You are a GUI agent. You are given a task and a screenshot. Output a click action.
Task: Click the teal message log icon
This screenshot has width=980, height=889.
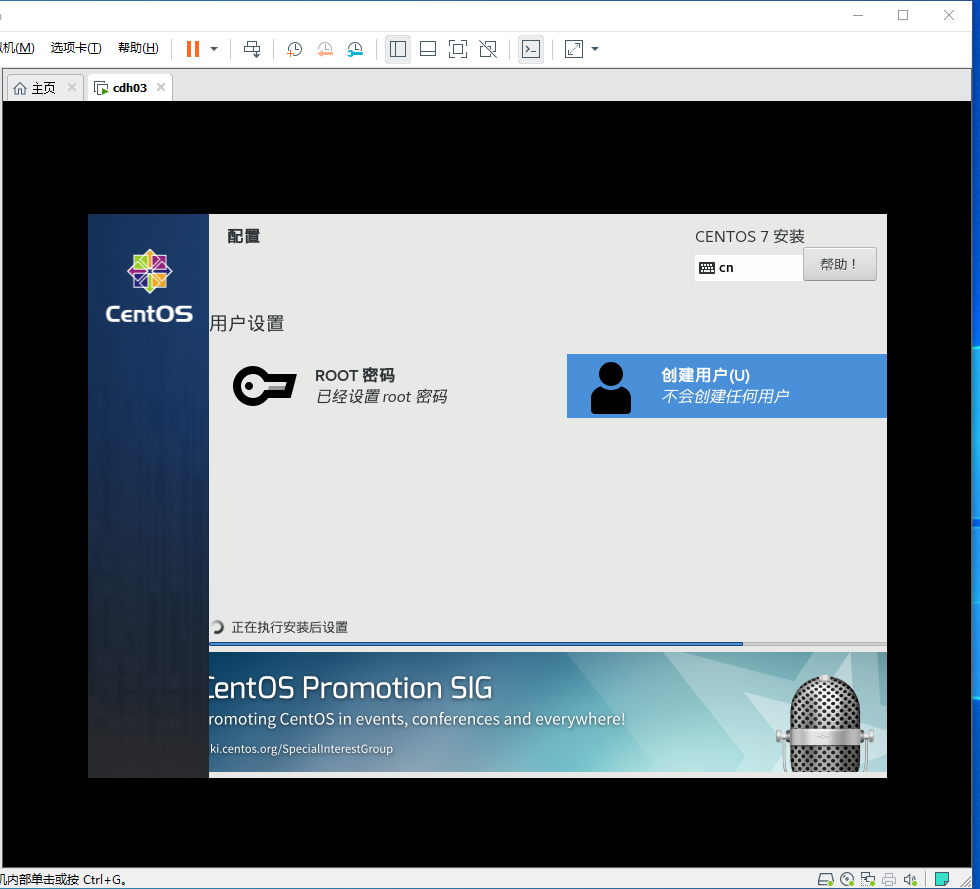coord(942,878)
